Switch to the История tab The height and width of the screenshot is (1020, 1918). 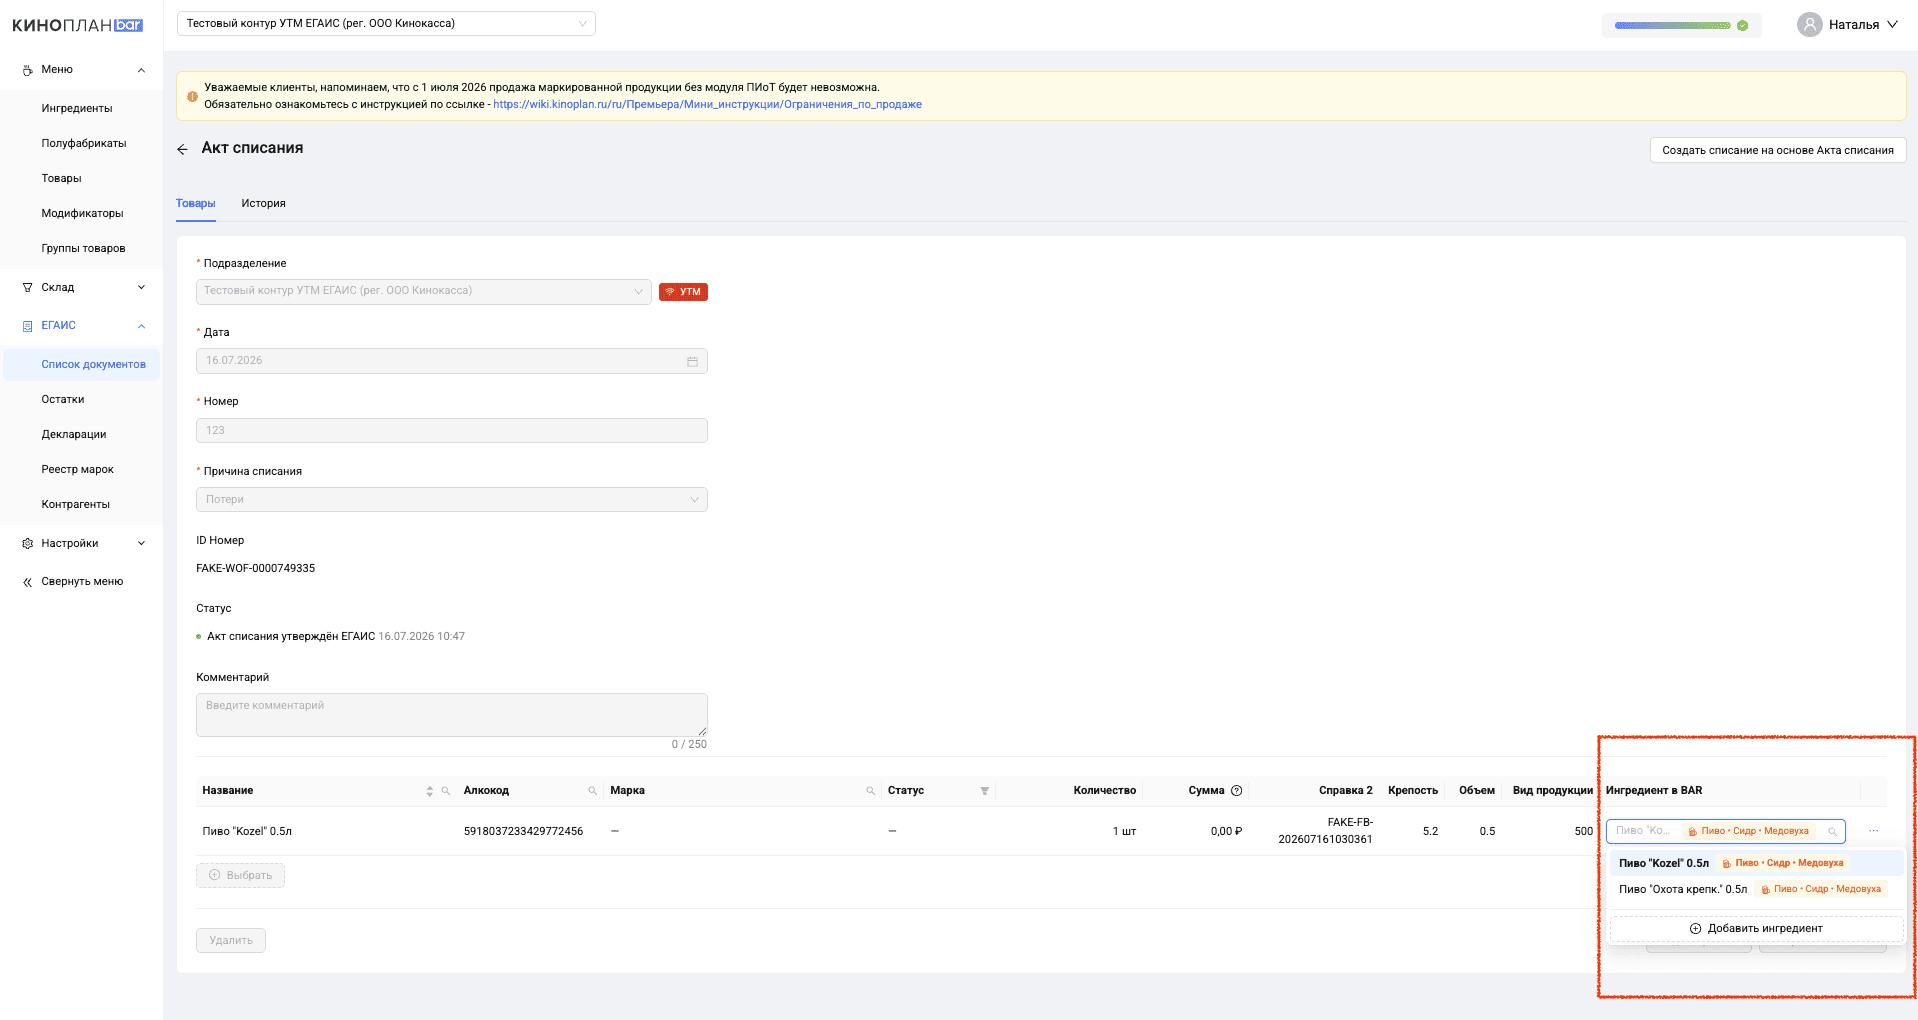(x=263, y=203)
